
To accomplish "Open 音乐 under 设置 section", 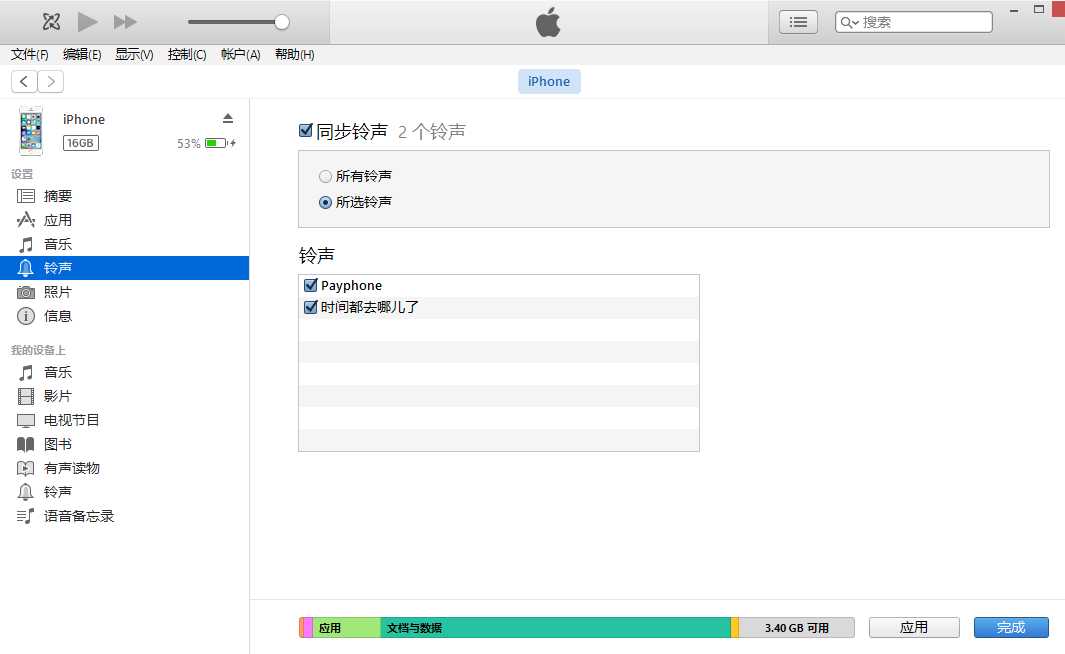I will tap(124, 244).
